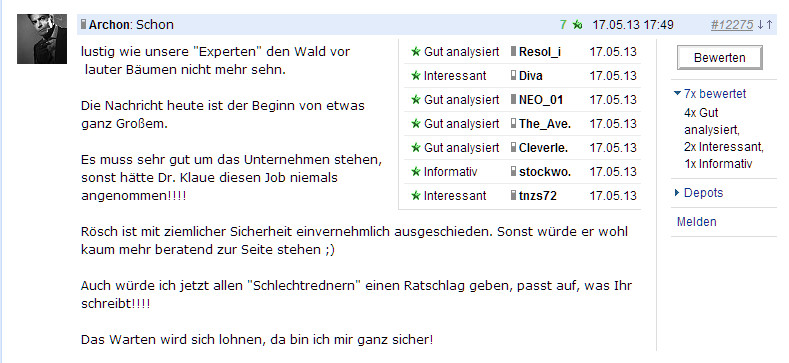Click the Informativ label in stockwo. row

click(x=450, y=172)
